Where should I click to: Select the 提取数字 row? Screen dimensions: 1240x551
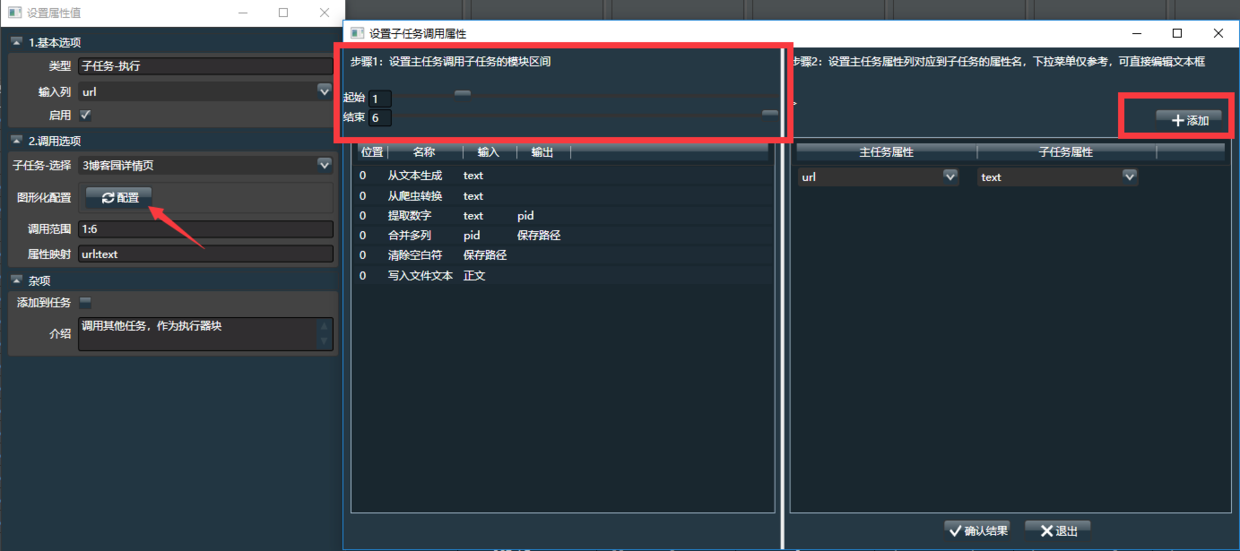(x=563, y=216)
